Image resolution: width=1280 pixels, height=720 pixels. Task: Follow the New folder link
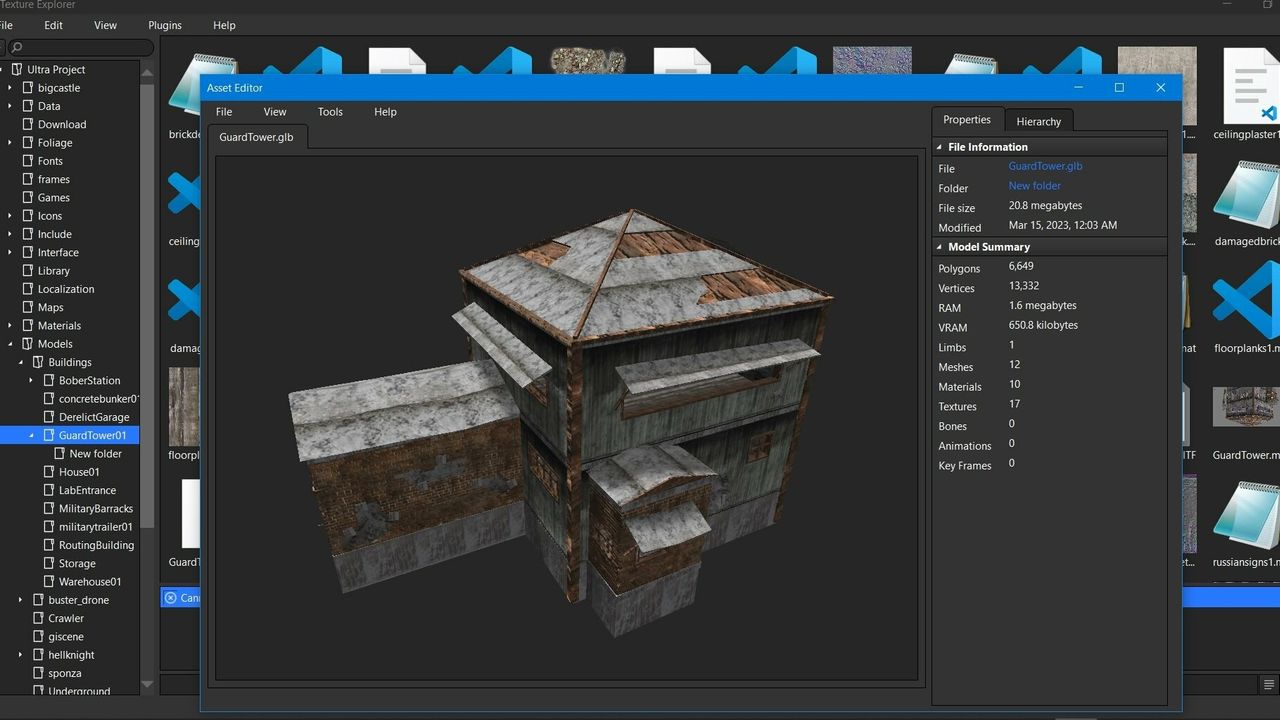pyautogui.click(x=1034, y=186)
